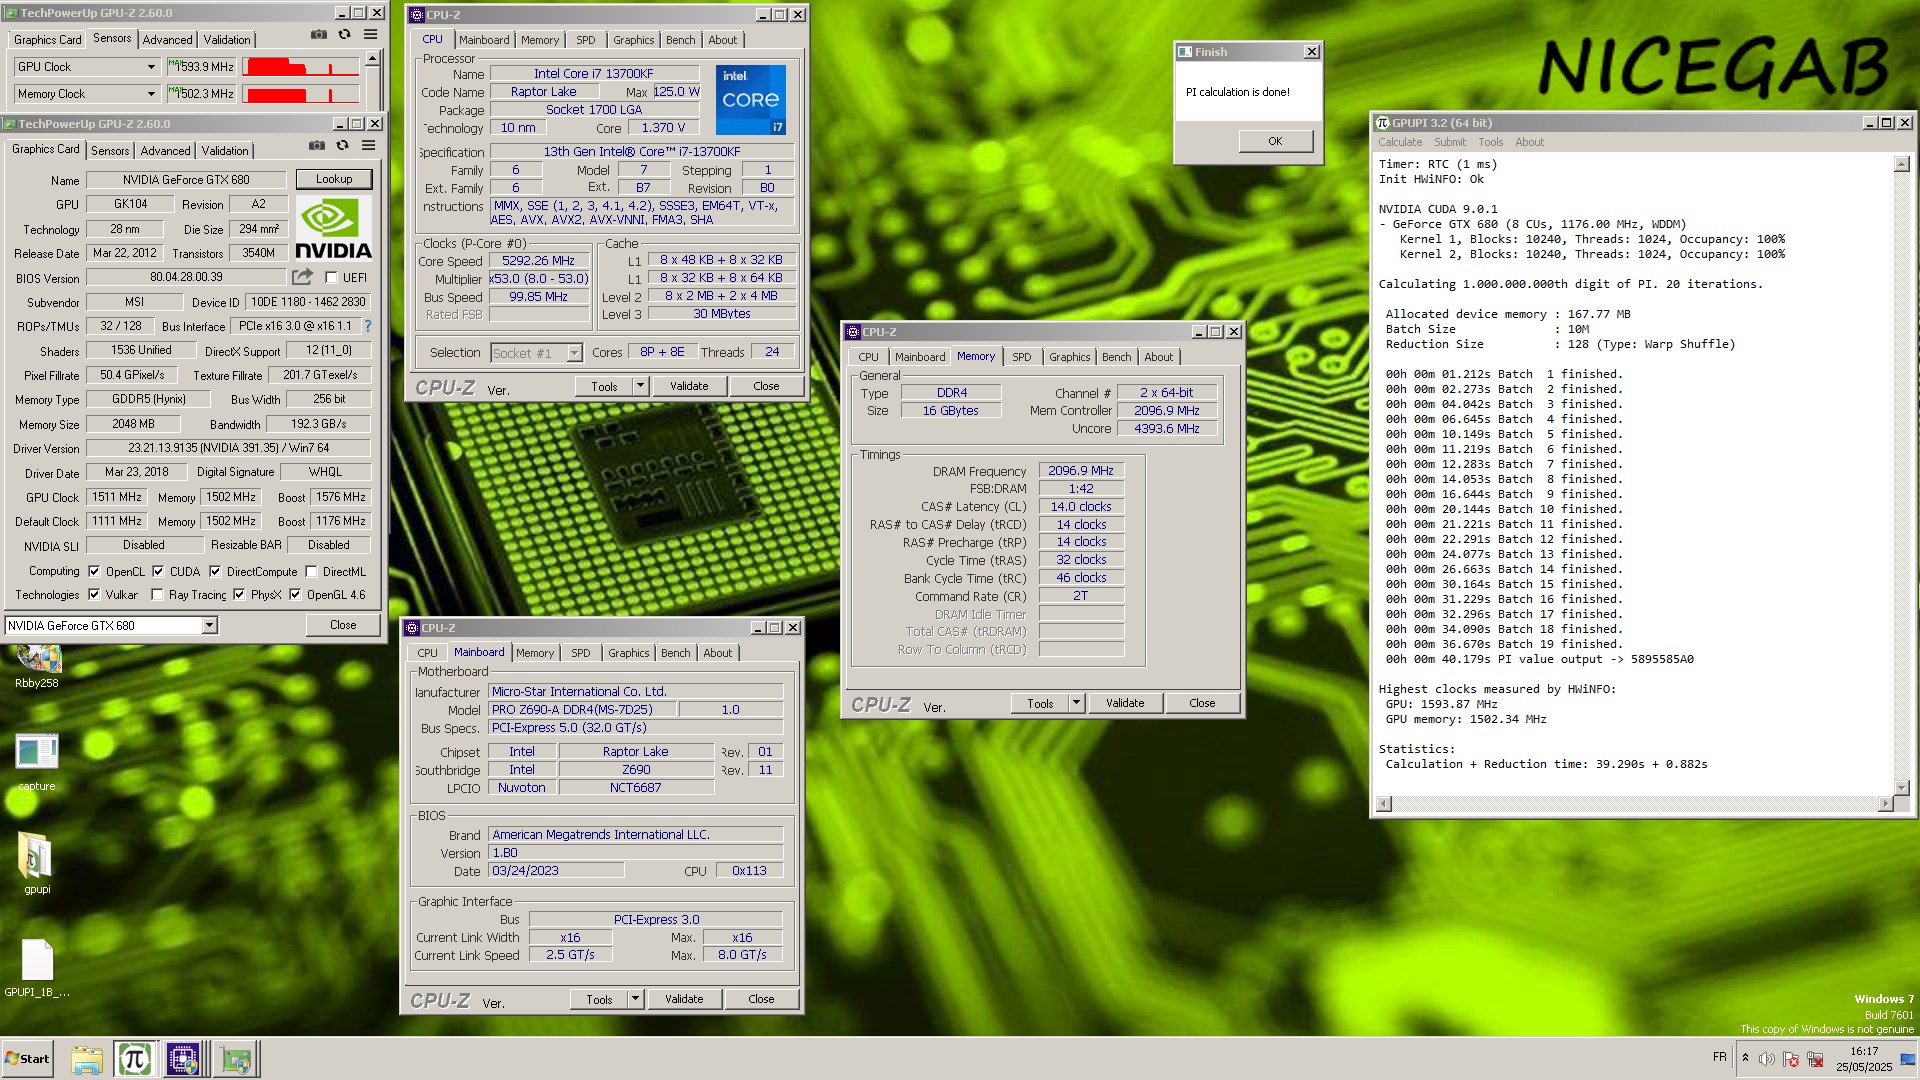
Task: Click the GPU-Z taskbar icon
Action: 237,1060
